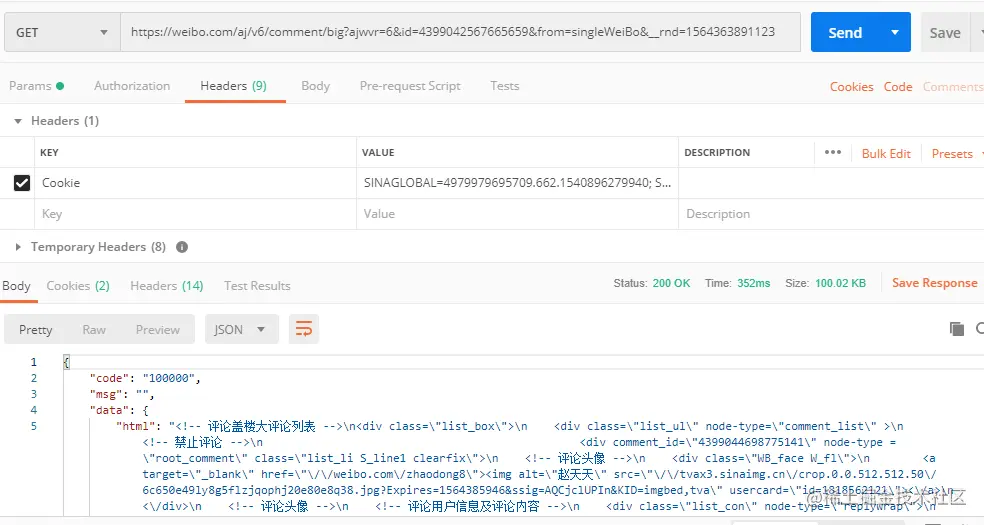Image resolution: width=984 pixels, height=525 pixels.
Task: Open the three-dots column options menu
Action: coord(833,152)
